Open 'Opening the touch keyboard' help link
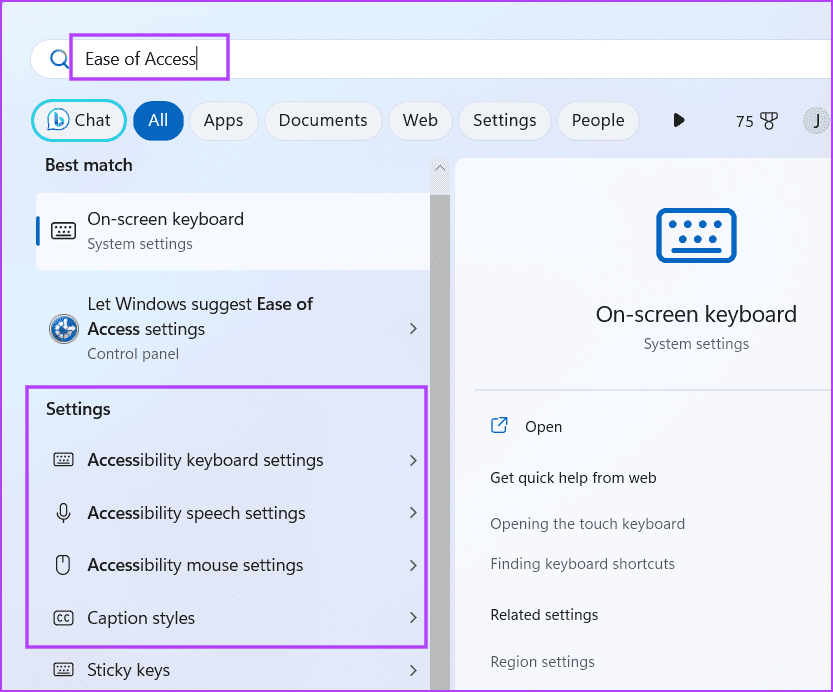This screenshot has width=833, height=692. 588,524
